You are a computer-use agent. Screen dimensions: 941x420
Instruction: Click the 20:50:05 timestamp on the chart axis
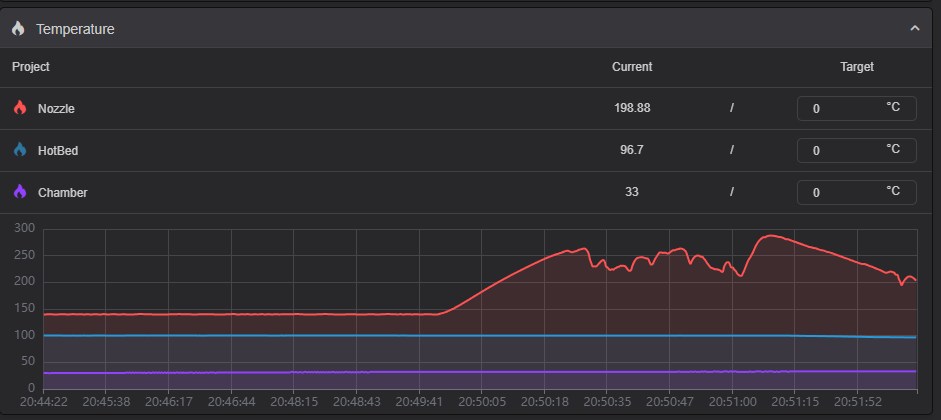(482, 402)
